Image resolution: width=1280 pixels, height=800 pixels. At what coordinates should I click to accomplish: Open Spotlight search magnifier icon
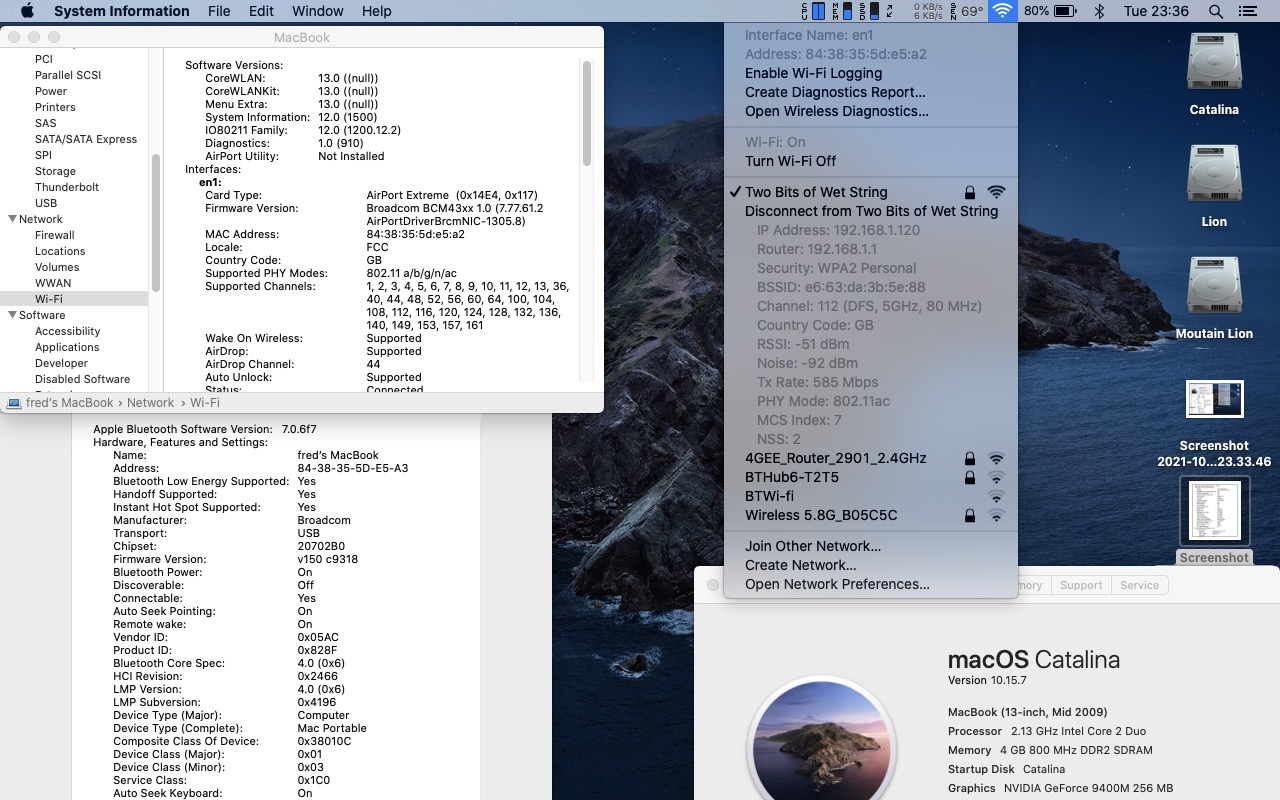(x=1215, y=11)
